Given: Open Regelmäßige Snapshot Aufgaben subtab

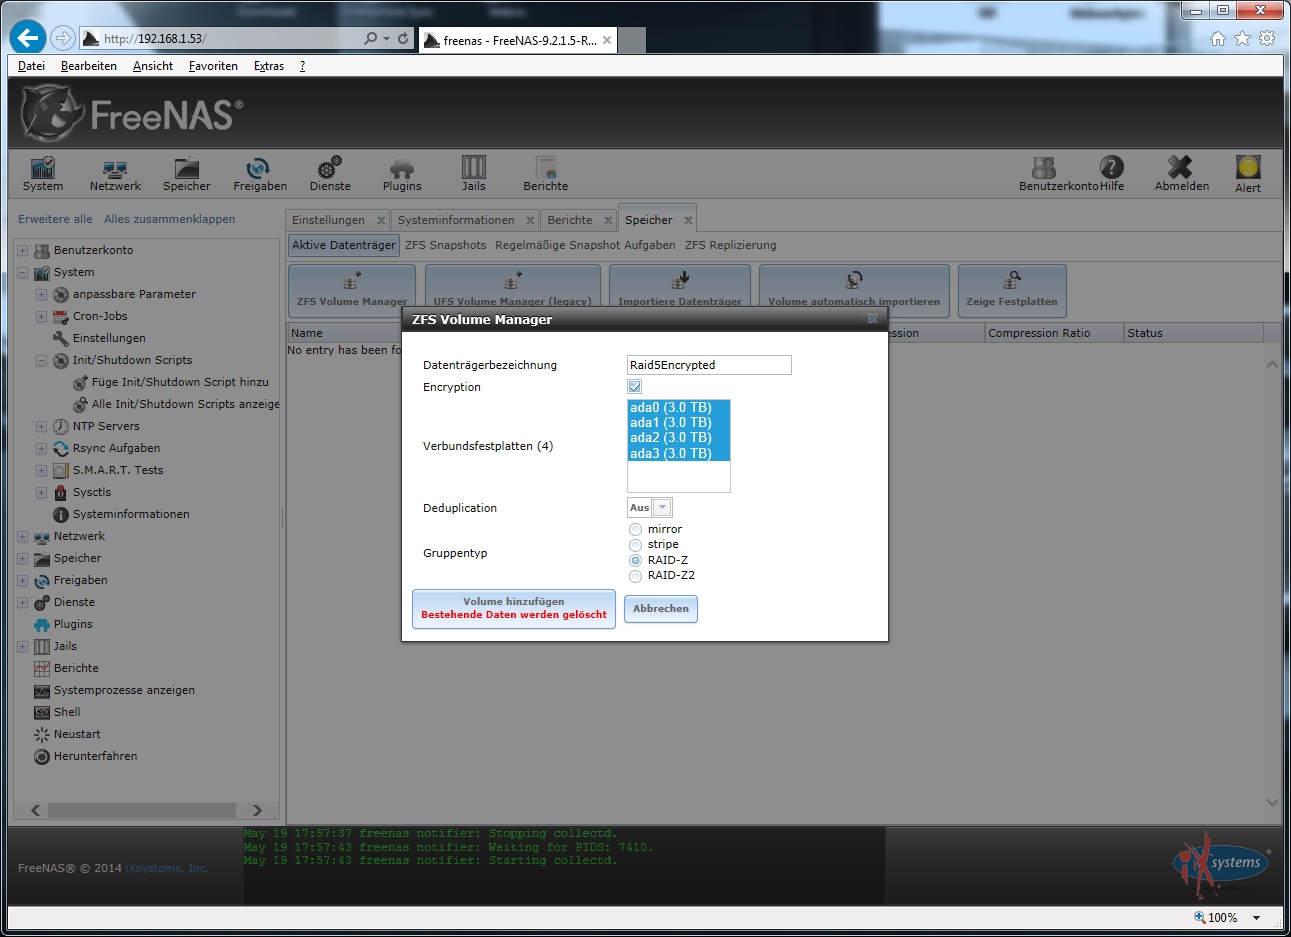Looking at the screenshot, I should point(585,245).
